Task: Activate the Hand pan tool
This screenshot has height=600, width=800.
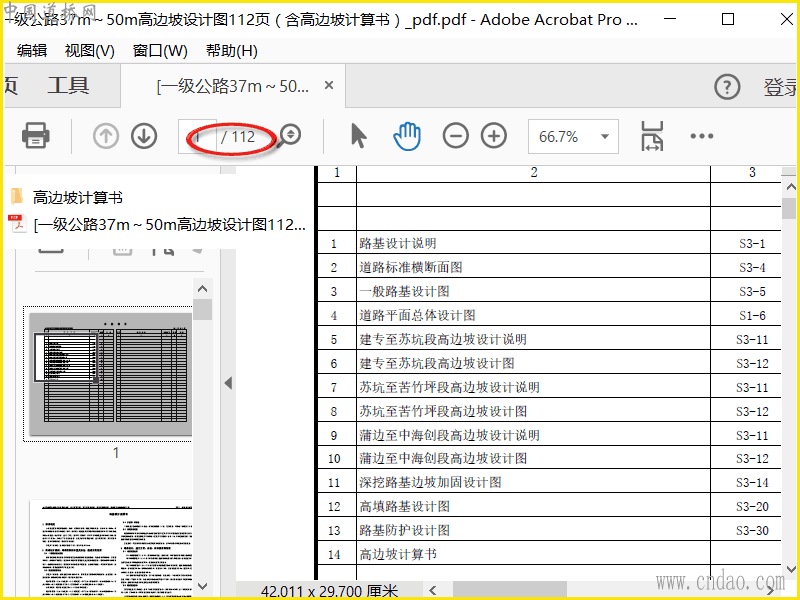Action: click(x=407, y=136)
